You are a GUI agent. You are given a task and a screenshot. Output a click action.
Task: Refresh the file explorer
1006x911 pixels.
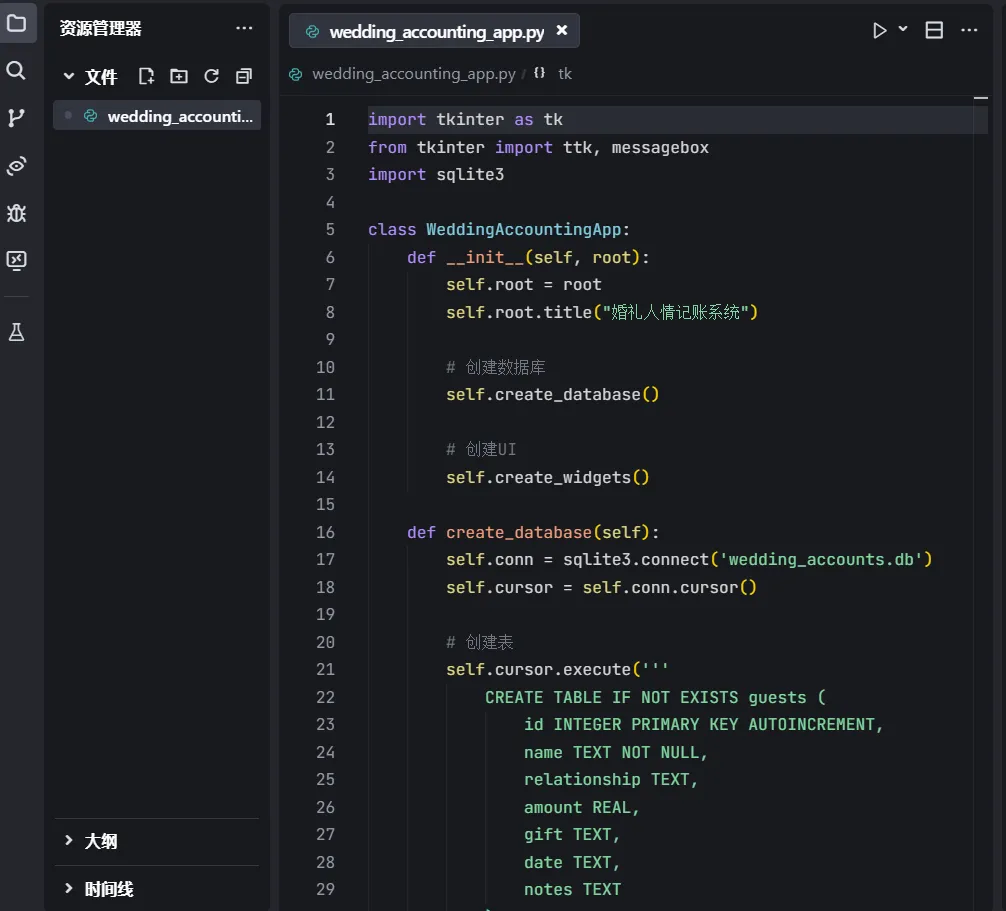[211, 76]
